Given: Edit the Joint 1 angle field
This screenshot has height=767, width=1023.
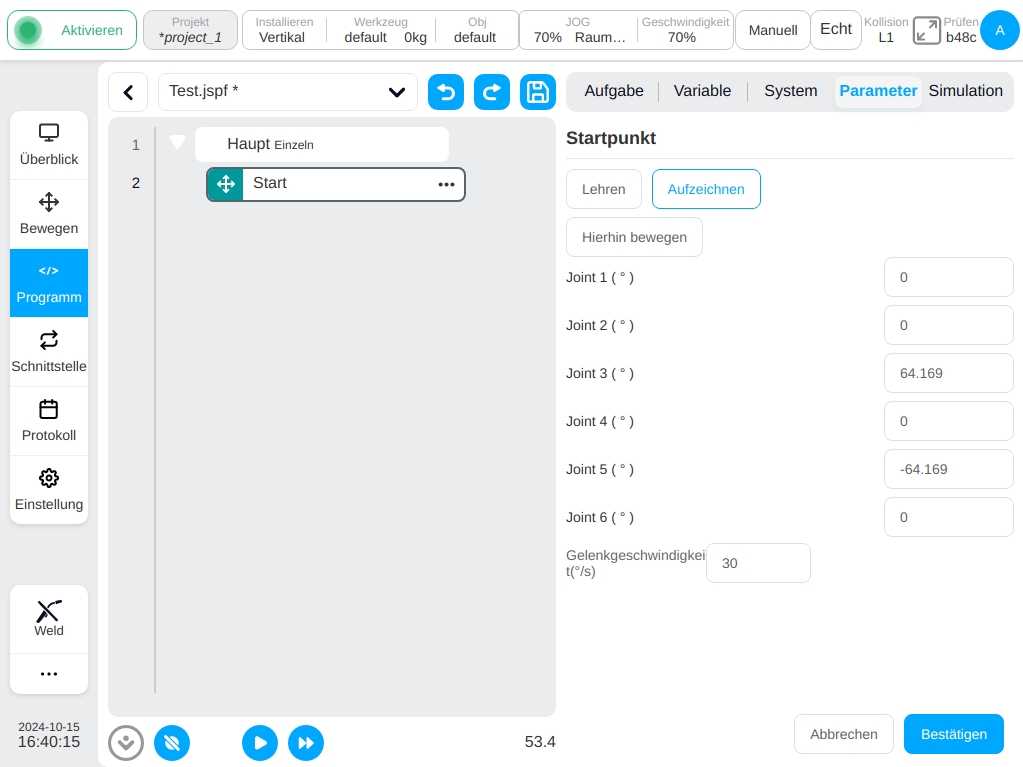Looking at the screenshot, I should pos(949,277).
